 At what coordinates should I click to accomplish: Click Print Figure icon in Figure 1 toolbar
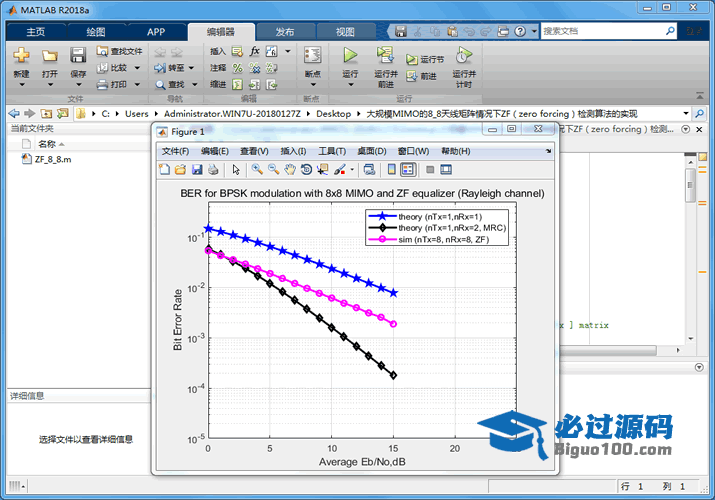pyautogui.click(x=213, y=170)
